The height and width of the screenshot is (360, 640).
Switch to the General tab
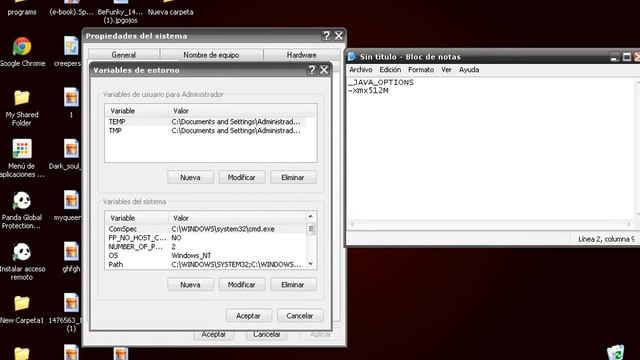124,55
